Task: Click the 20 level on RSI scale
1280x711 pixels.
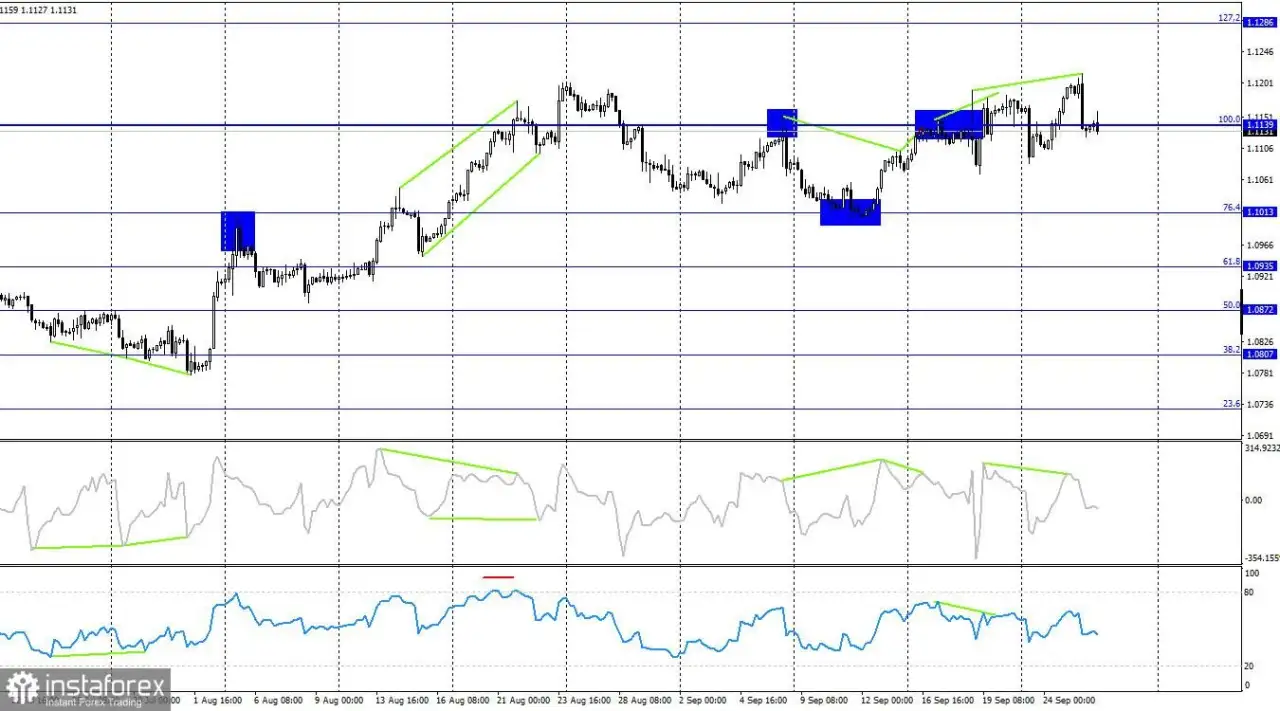Action: [x=1249, y=666]
